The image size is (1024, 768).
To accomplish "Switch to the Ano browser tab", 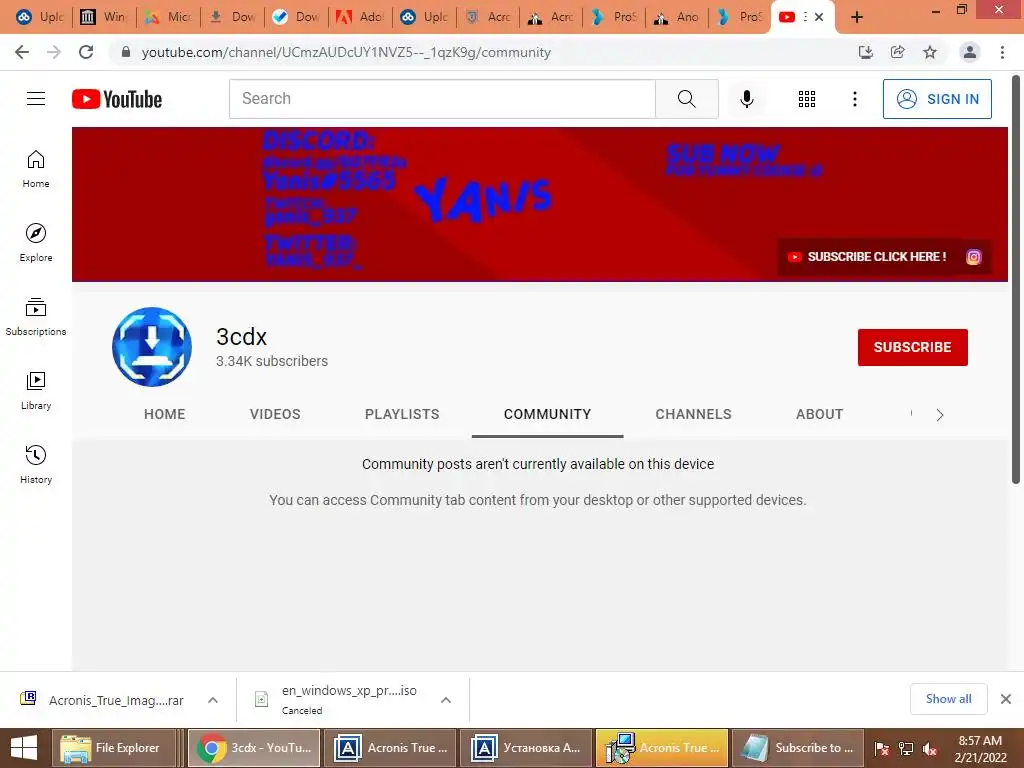I will pos(677,17).
